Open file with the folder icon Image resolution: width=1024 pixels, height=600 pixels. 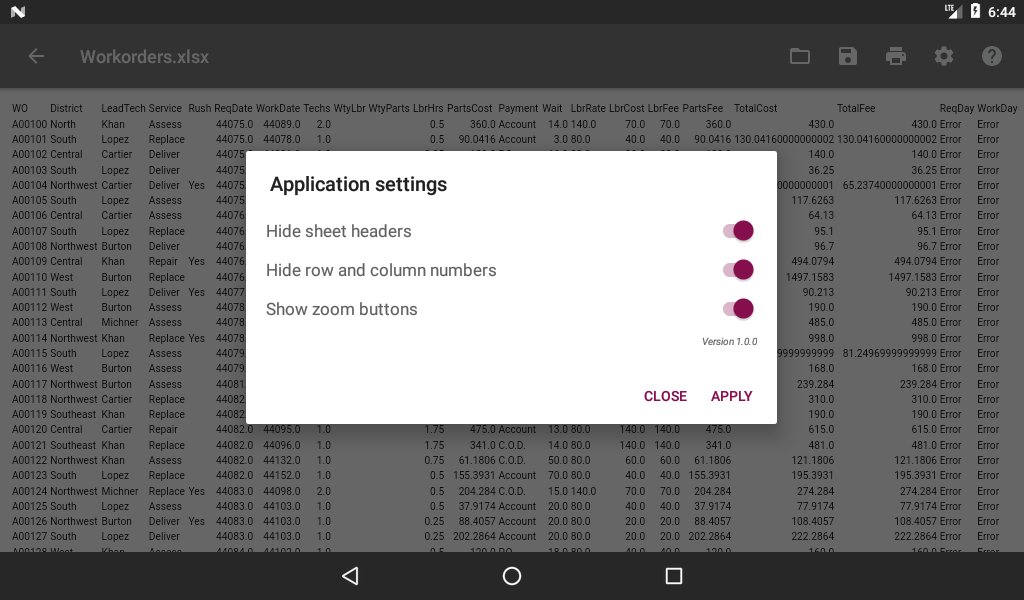click(799, 57)
